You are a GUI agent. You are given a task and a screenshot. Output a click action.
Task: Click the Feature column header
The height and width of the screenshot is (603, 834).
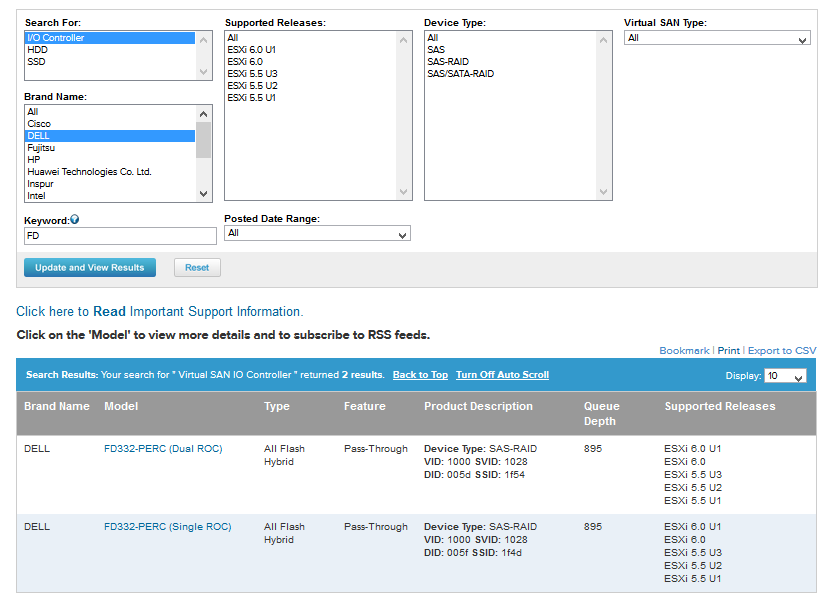364,406
